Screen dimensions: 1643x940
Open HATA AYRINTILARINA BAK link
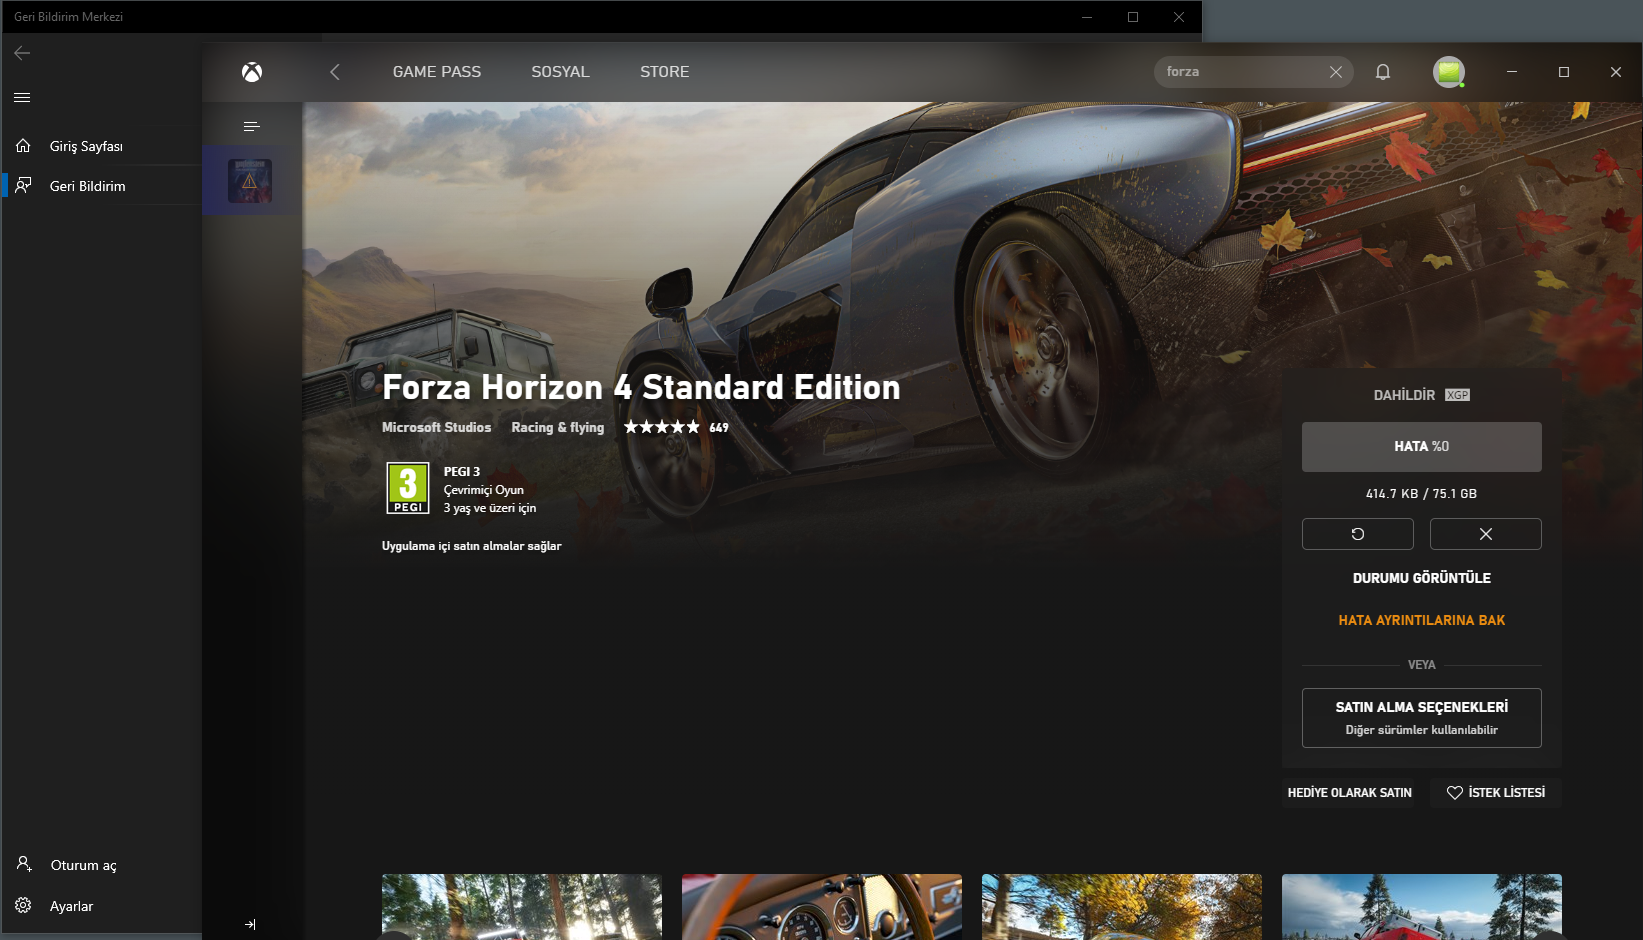click(1422, 620)
